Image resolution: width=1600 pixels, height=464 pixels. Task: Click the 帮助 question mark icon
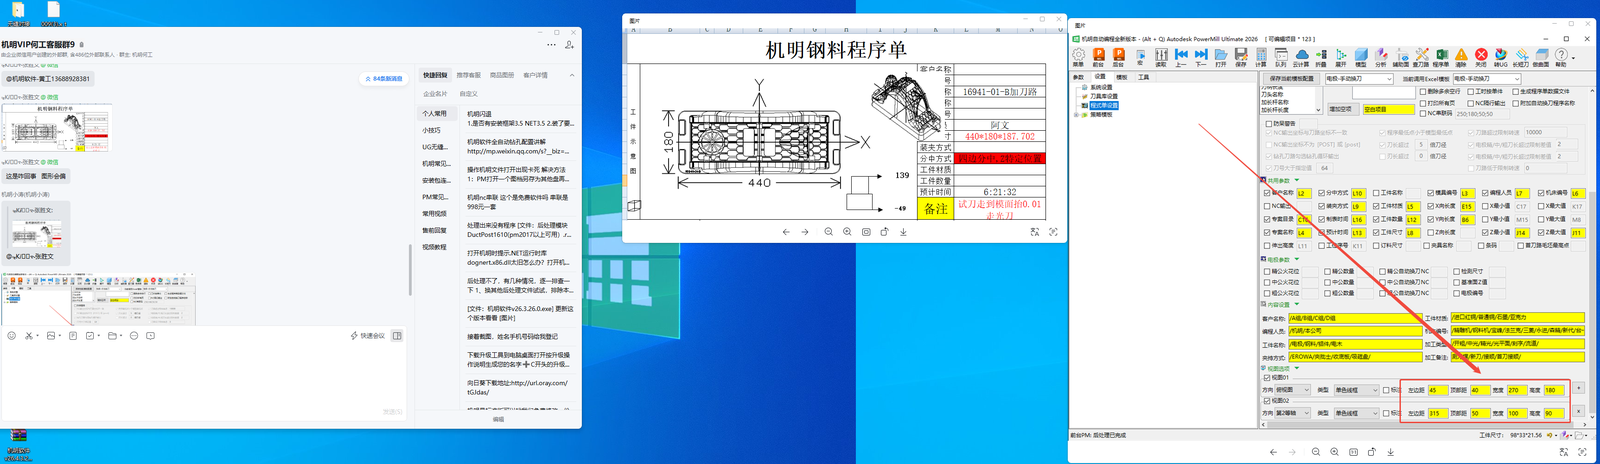click(1561, 56)
